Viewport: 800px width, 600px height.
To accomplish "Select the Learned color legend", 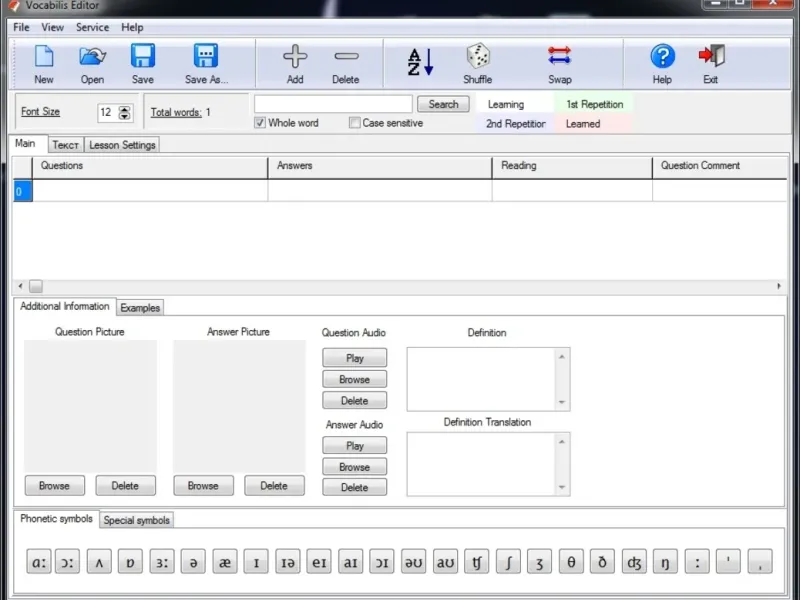I will point(594,124).
